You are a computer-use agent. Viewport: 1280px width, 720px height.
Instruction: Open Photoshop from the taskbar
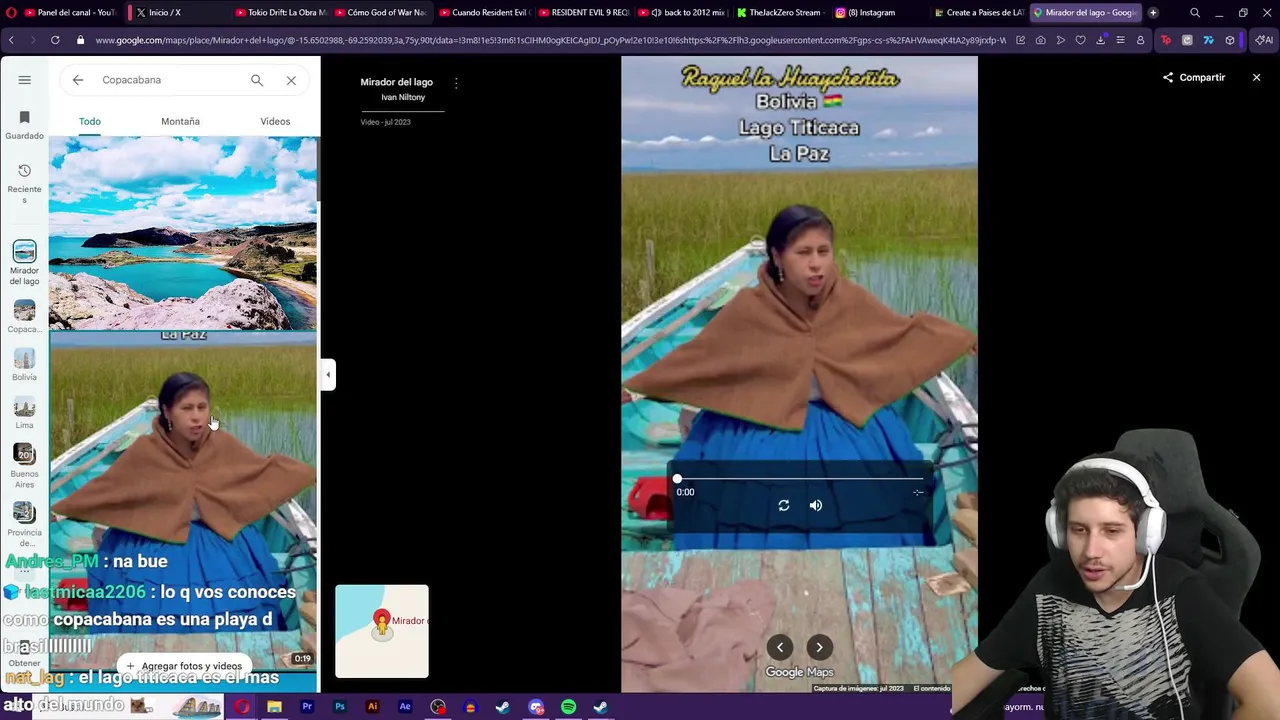(x=340, y=707)
